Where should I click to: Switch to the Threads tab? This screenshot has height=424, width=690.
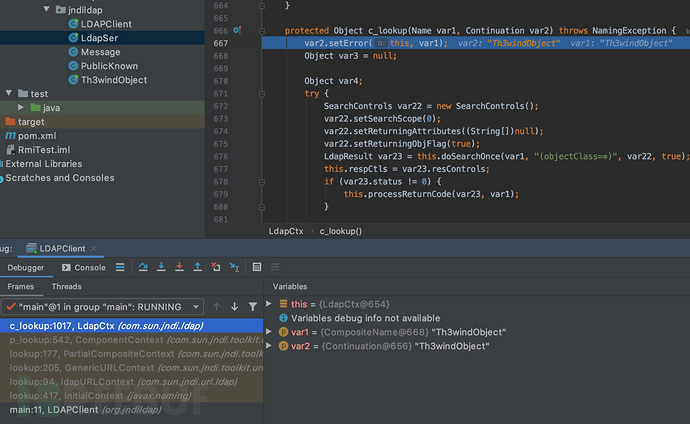66,286
